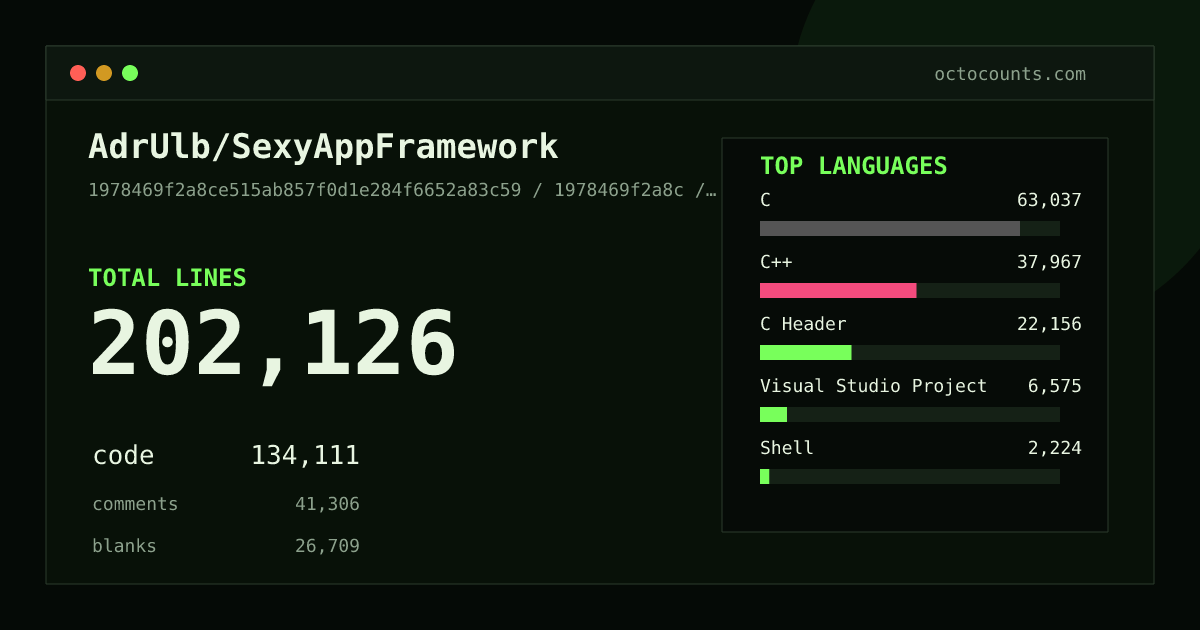Open the octocounts.com link
This screenshot has width=1200, height=630.
point(1010,74)
